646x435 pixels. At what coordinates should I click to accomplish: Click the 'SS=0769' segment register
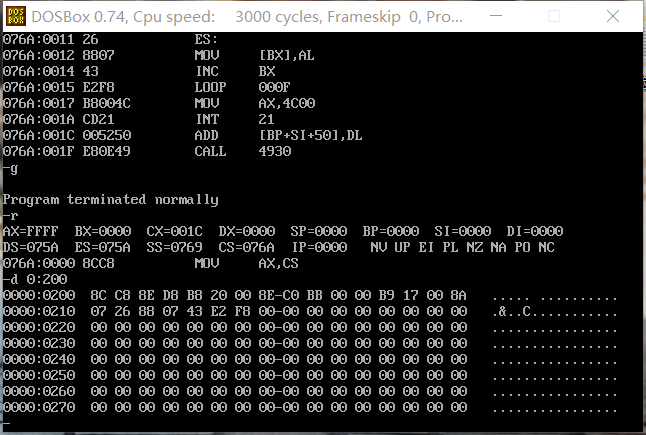pos(175,247)
